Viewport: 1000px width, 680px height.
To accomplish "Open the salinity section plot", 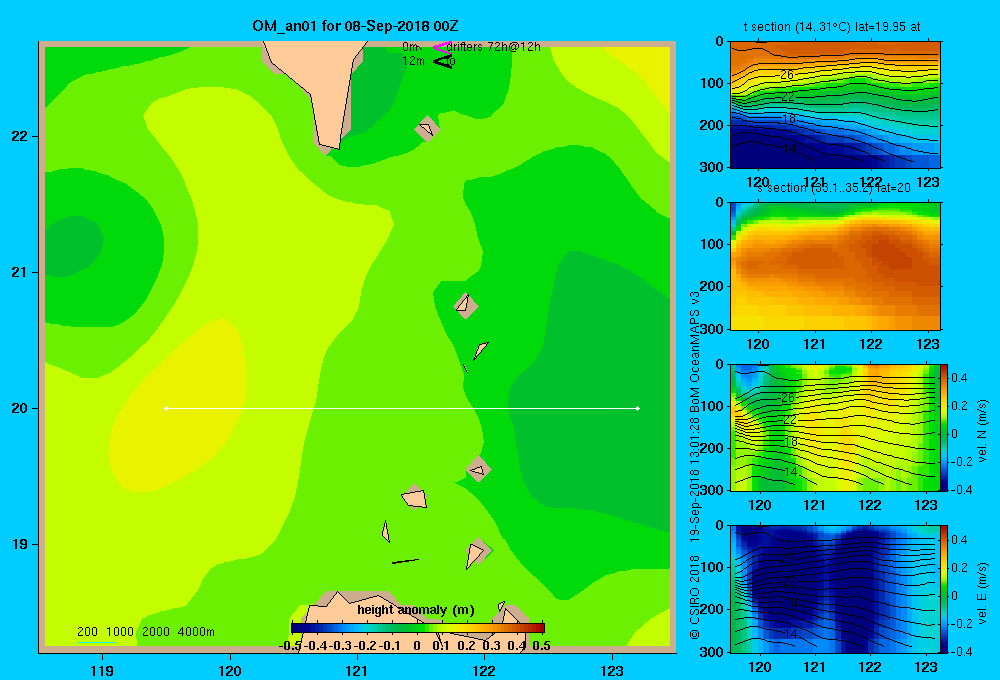I will [835, 265].
